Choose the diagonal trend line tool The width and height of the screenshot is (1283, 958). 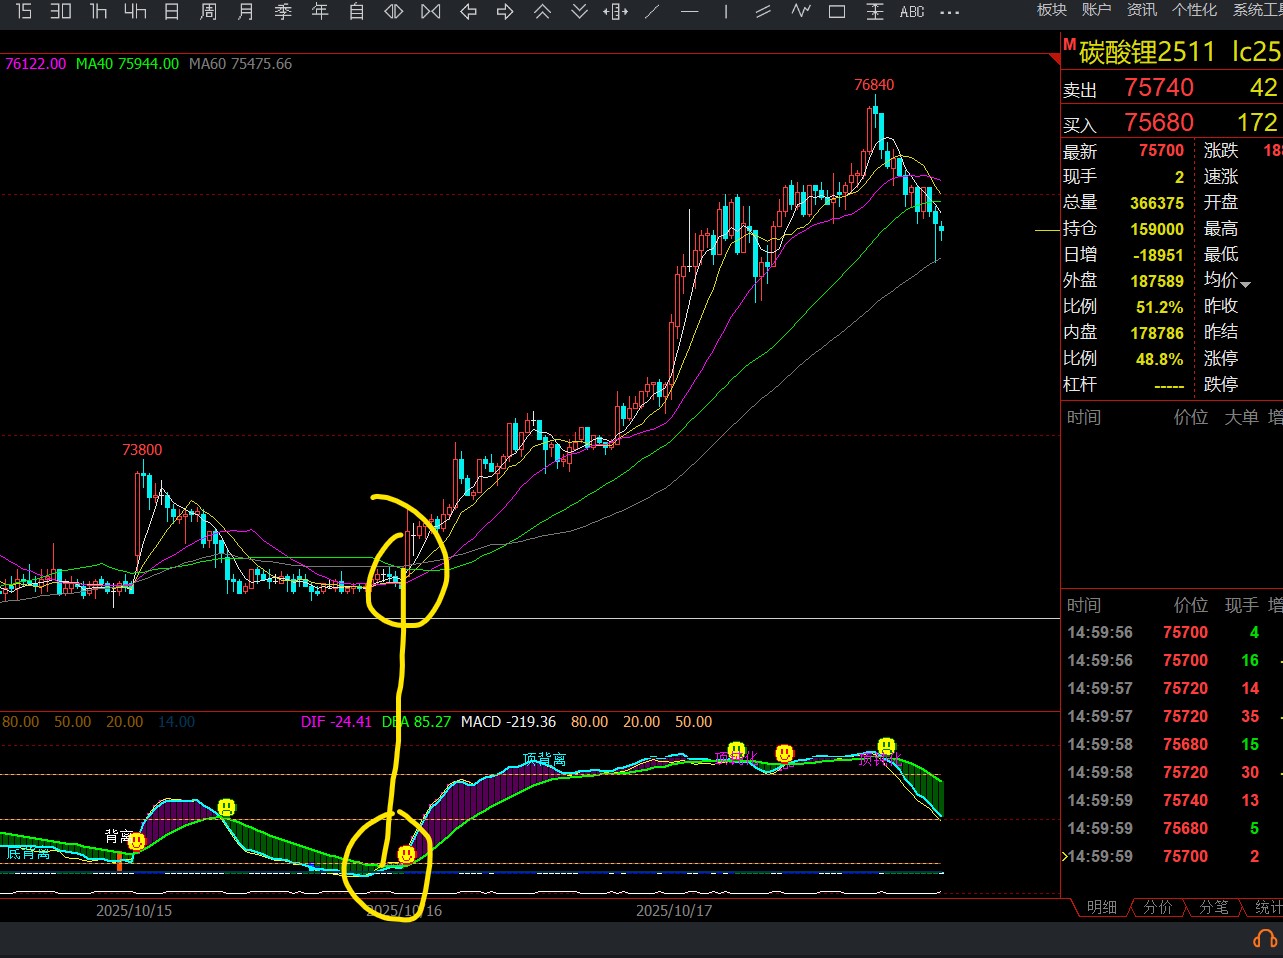click(x=652, y=12)
